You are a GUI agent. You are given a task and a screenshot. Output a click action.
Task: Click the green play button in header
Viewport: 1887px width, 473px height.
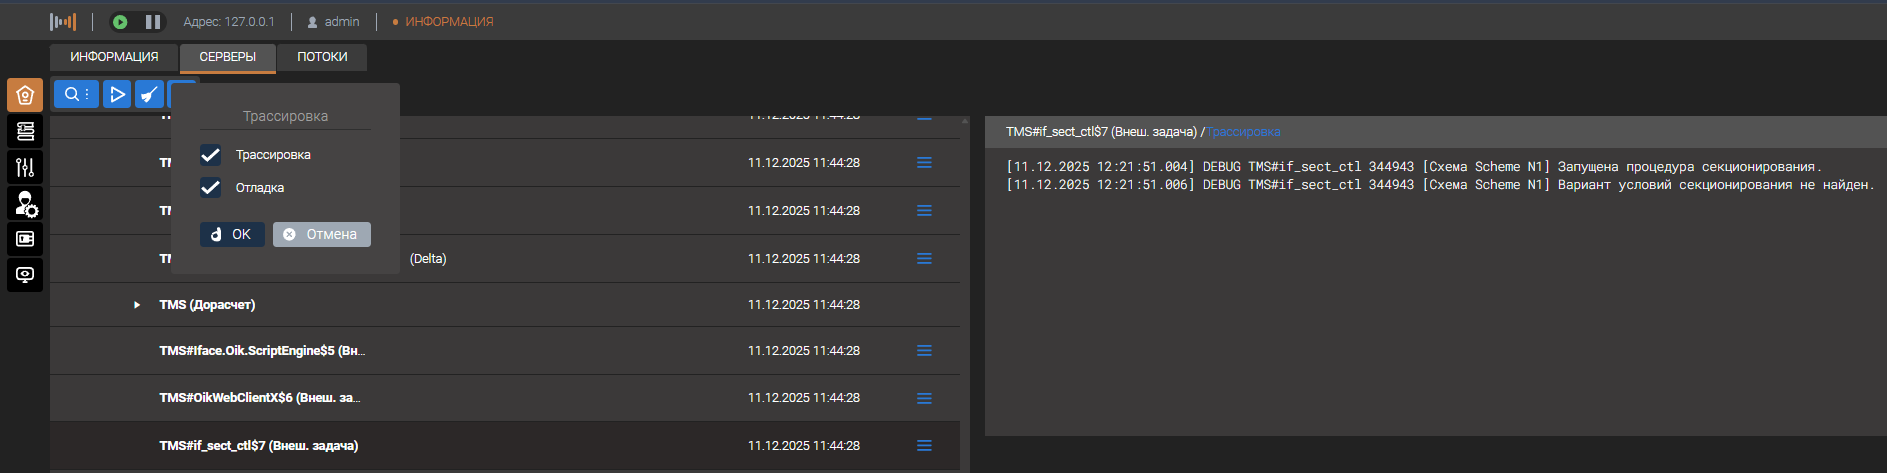click(120, 22)
